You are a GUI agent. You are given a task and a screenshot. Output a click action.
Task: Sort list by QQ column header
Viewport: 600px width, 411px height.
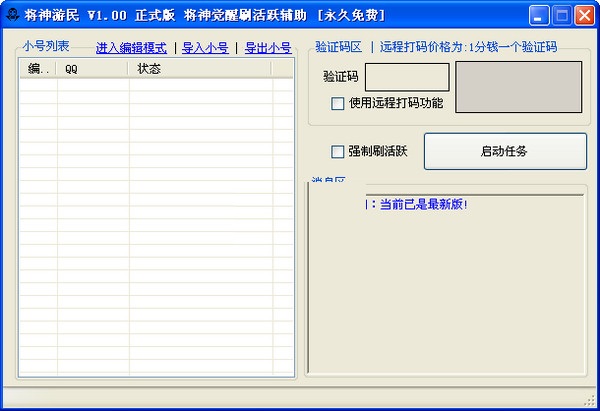pos(93,69)
